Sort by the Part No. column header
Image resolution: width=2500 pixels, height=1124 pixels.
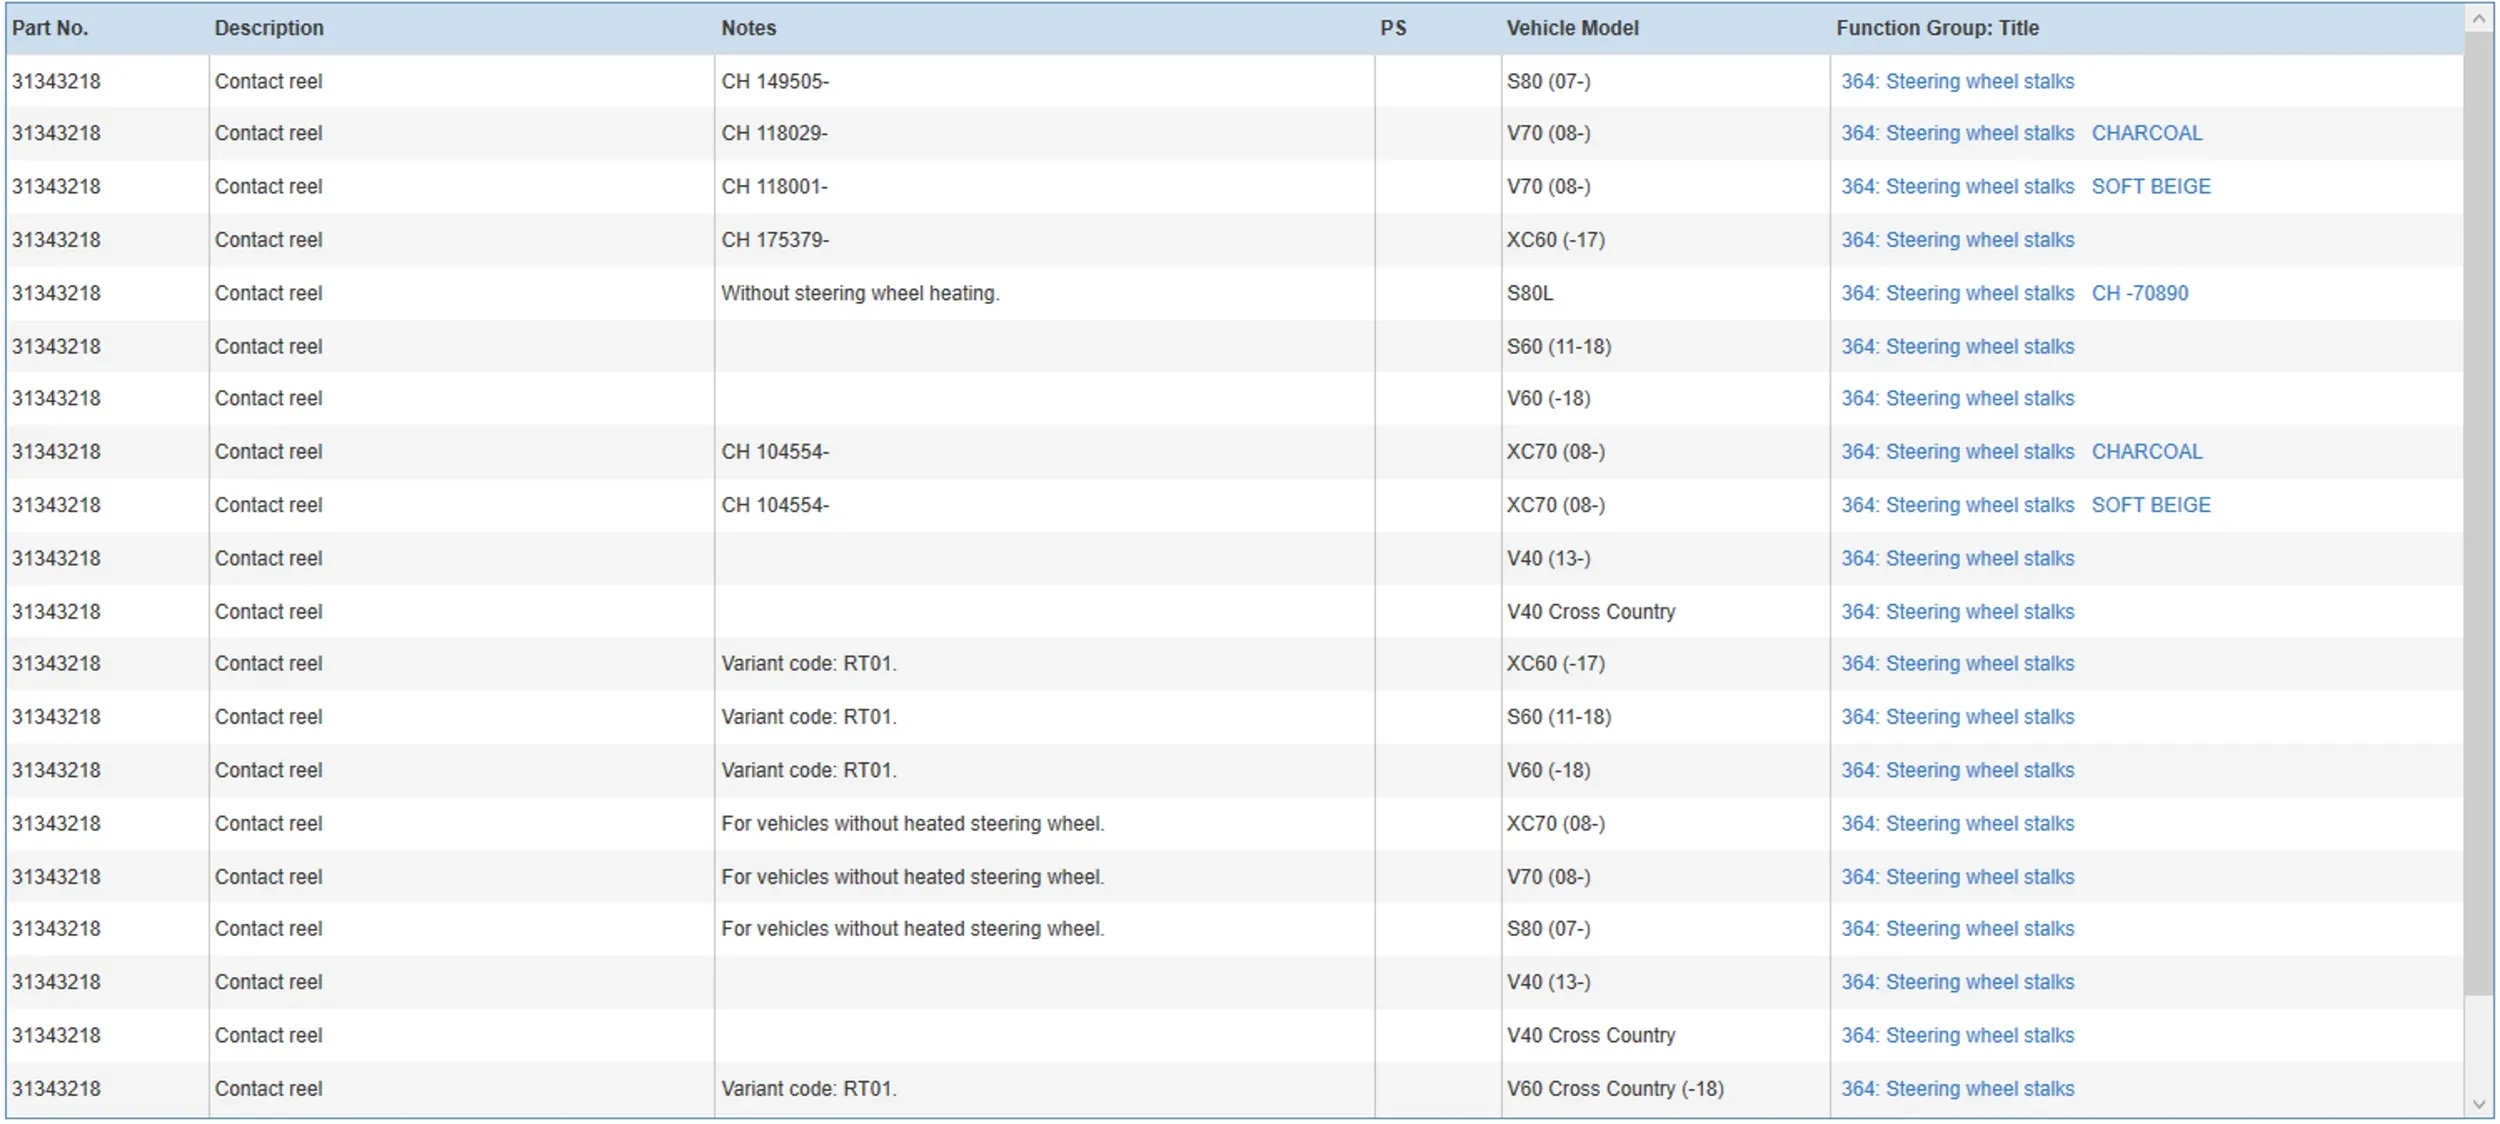[50, 28]
